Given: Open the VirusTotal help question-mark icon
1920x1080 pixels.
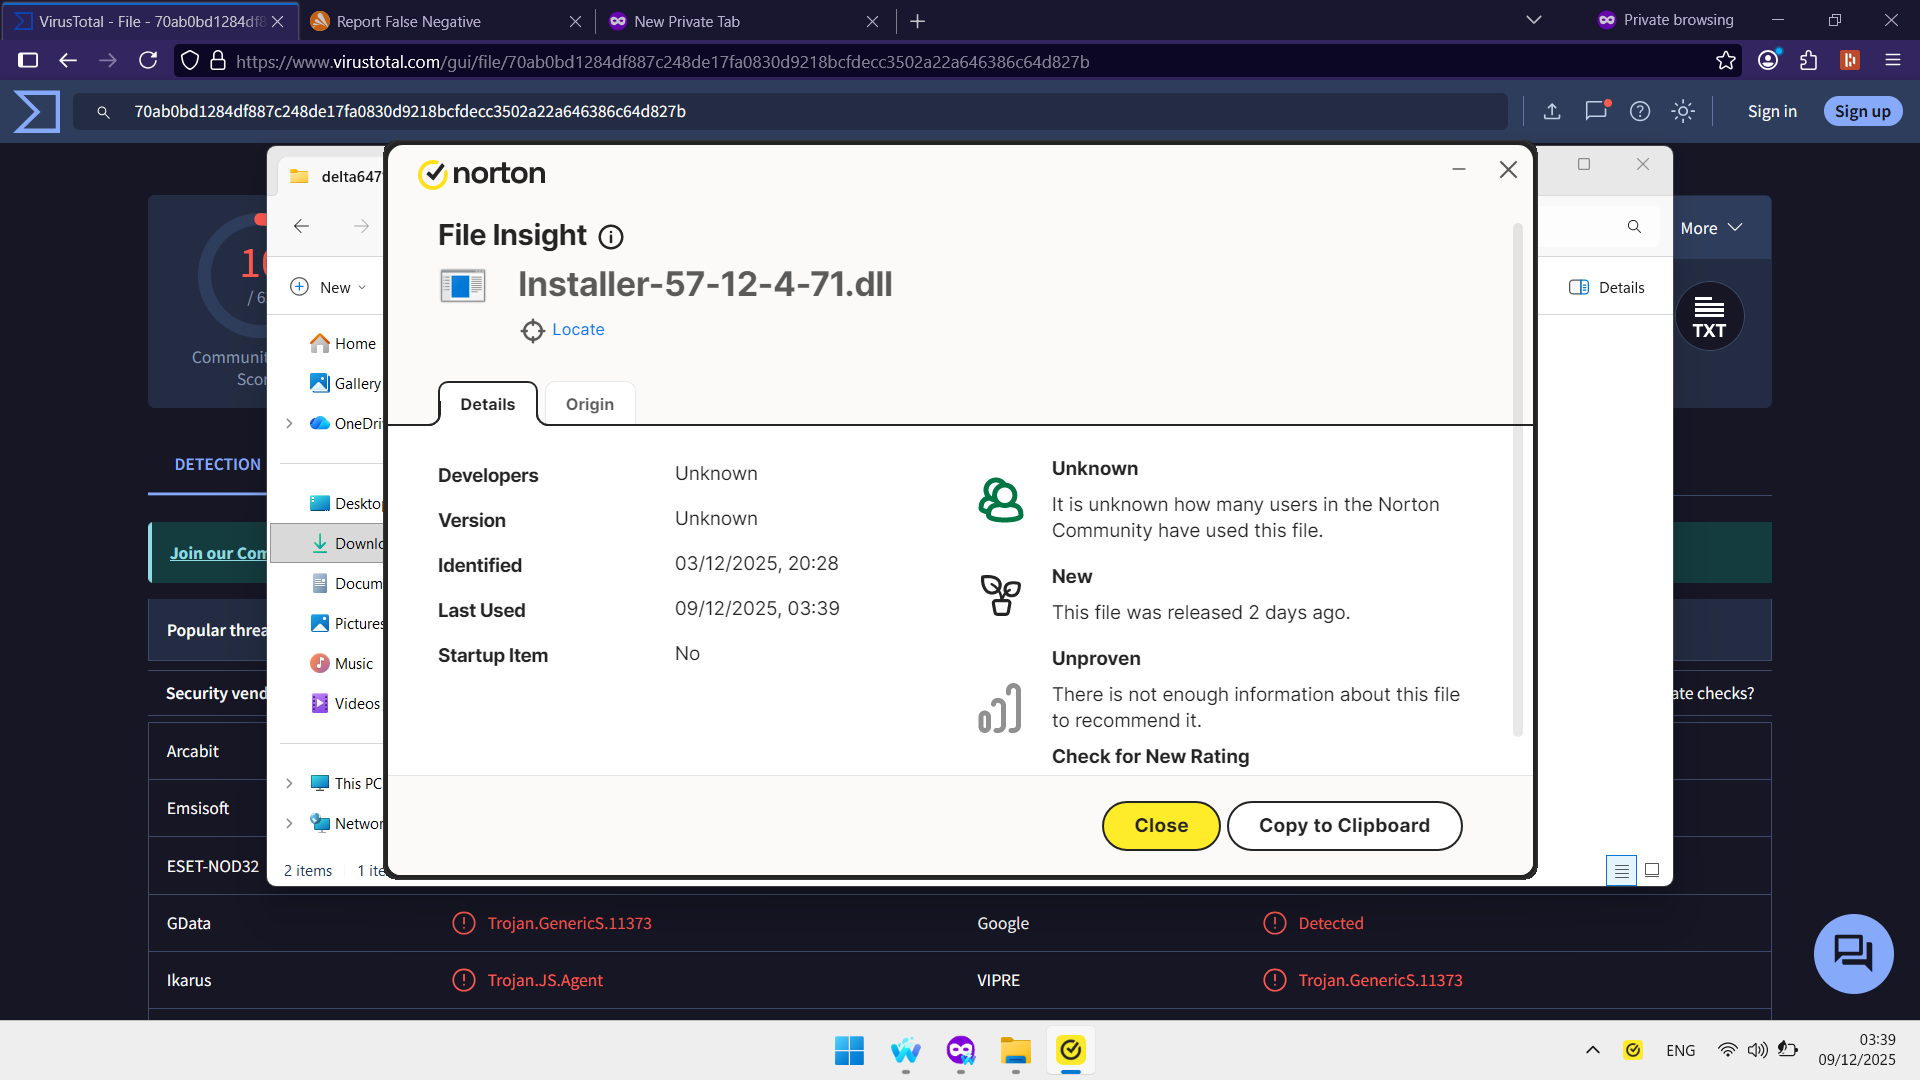Looking at the screenshot, I should click(1640, 111).
